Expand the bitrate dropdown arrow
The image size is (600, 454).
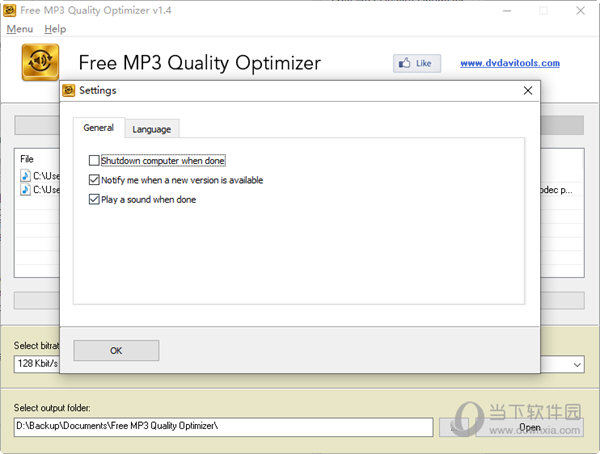577,364
